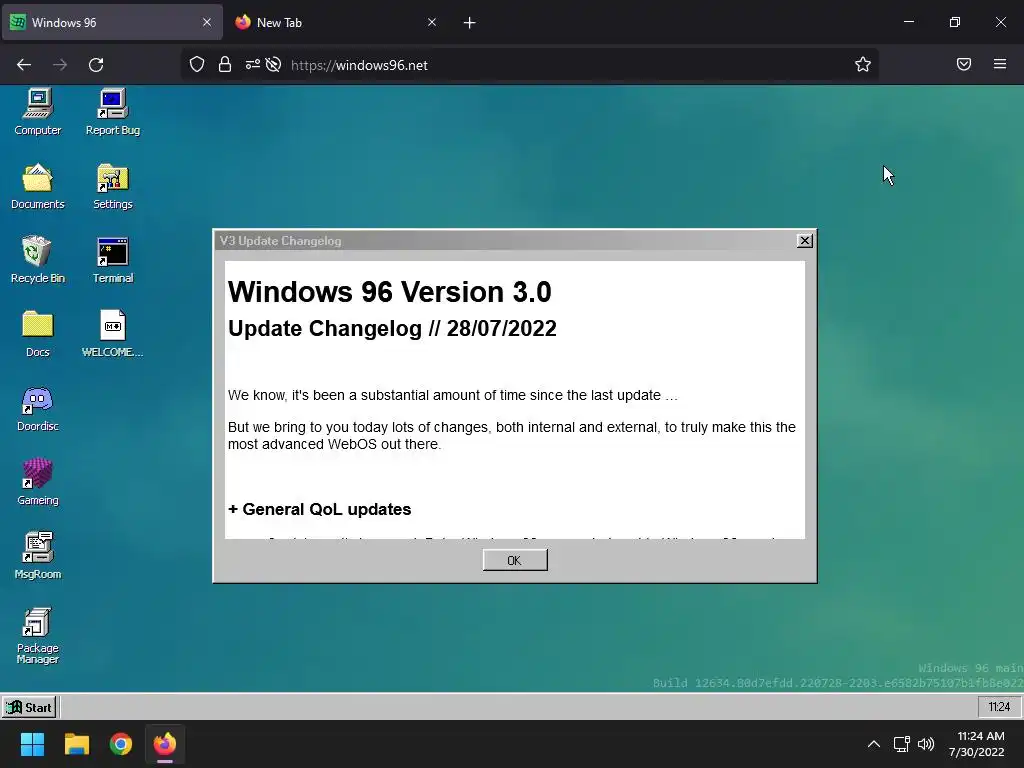Click OK in the V3 Update Changelog dialog
1024x768 pixels.
tap(515, 560)
